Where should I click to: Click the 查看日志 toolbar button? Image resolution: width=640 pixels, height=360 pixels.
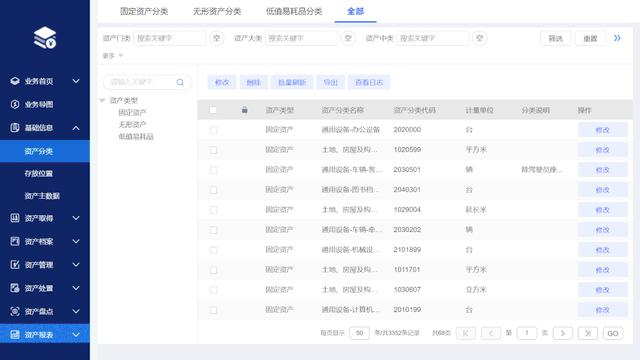369,82
